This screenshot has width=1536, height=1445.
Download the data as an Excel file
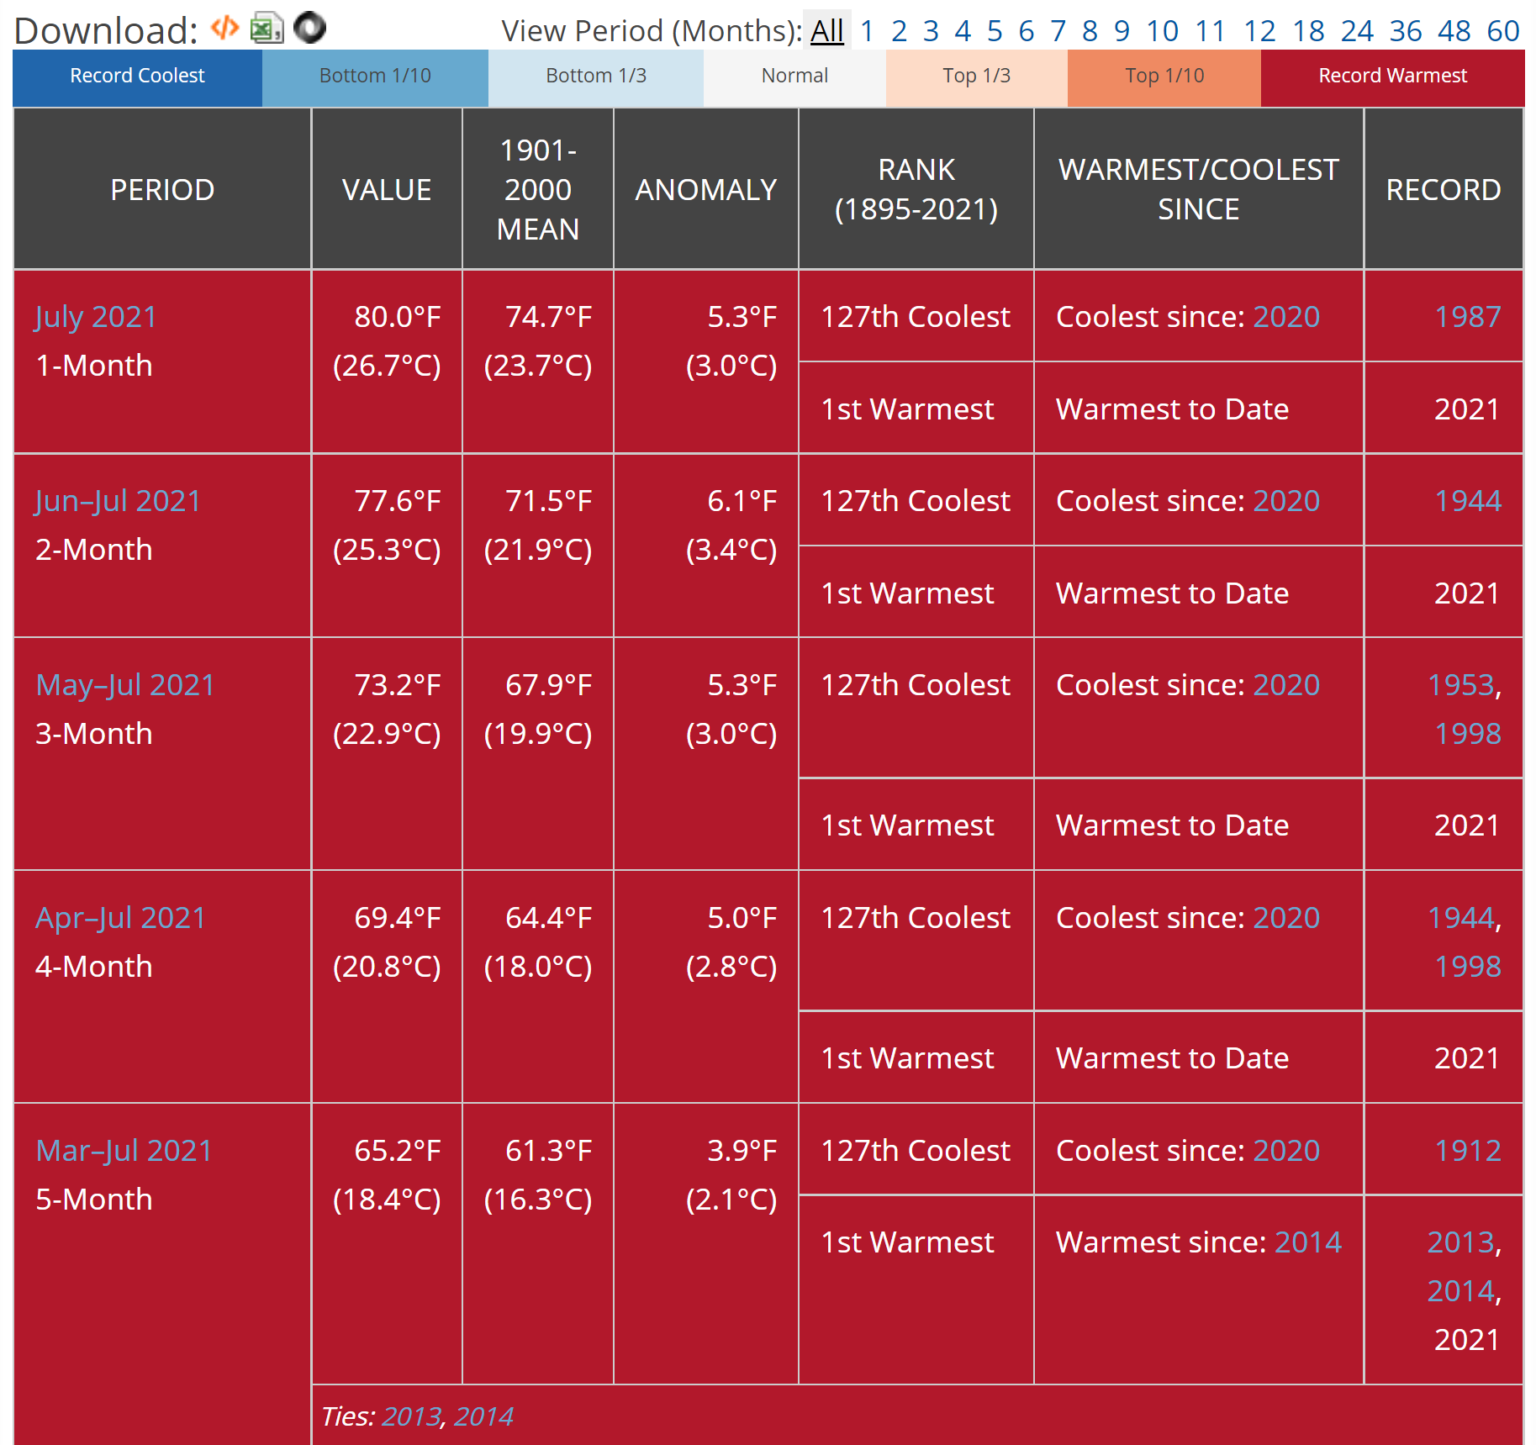[x=266, y=28]
